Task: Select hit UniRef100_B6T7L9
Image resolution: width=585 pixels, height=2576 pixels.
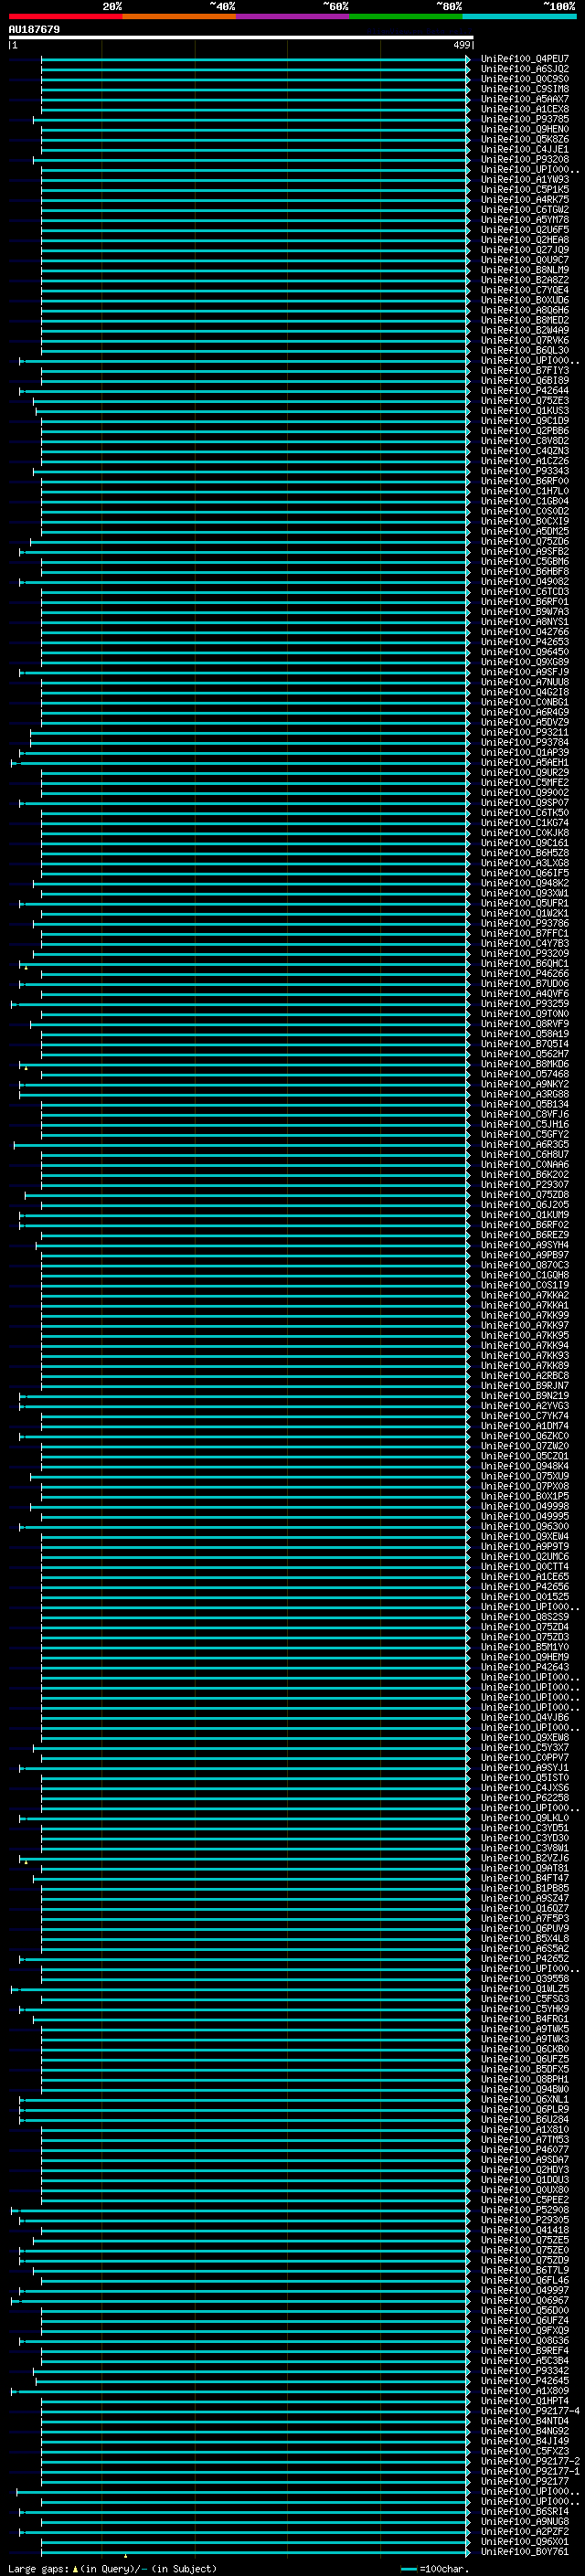Action: coord(524,2269)
